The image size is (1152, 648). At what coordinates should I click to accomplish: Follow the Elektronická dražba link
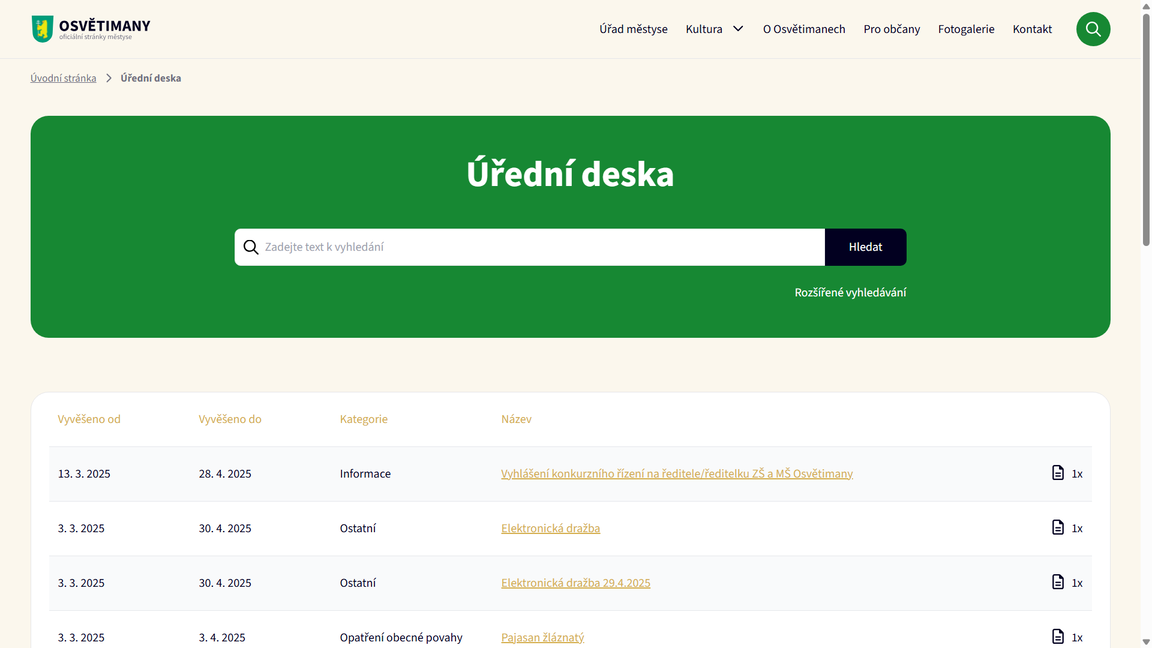pos(550,527)
